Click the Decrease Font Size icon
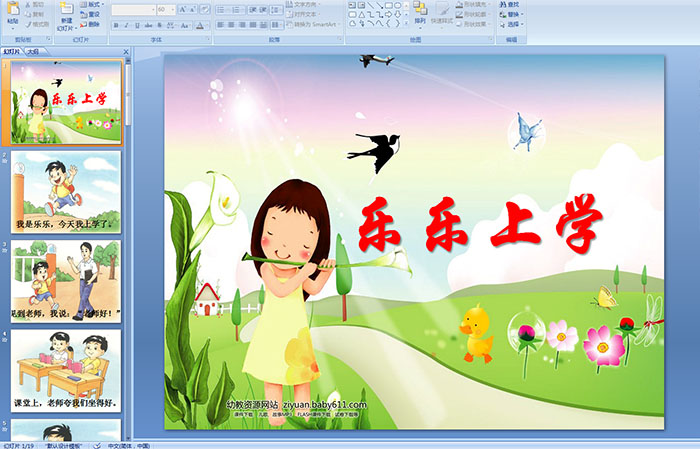700x449 pixels. [x=193, y=9]
